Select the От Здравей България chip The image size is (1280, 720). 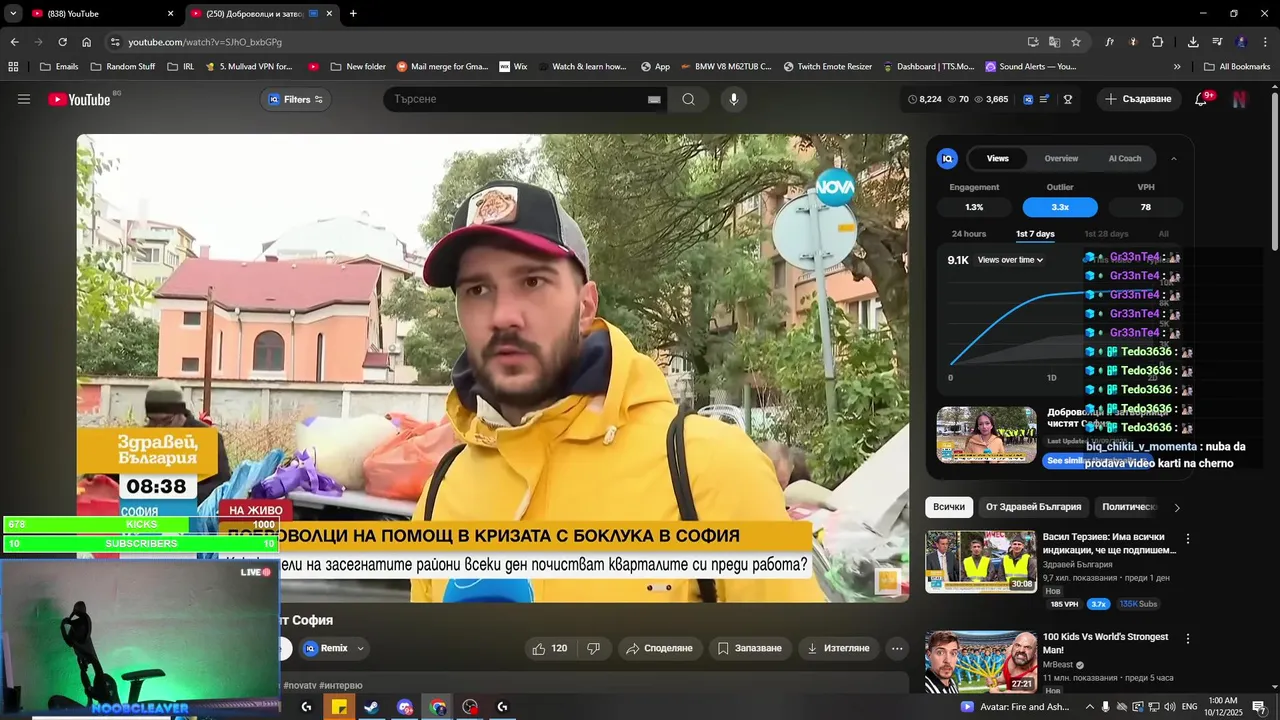(1033, 507)
